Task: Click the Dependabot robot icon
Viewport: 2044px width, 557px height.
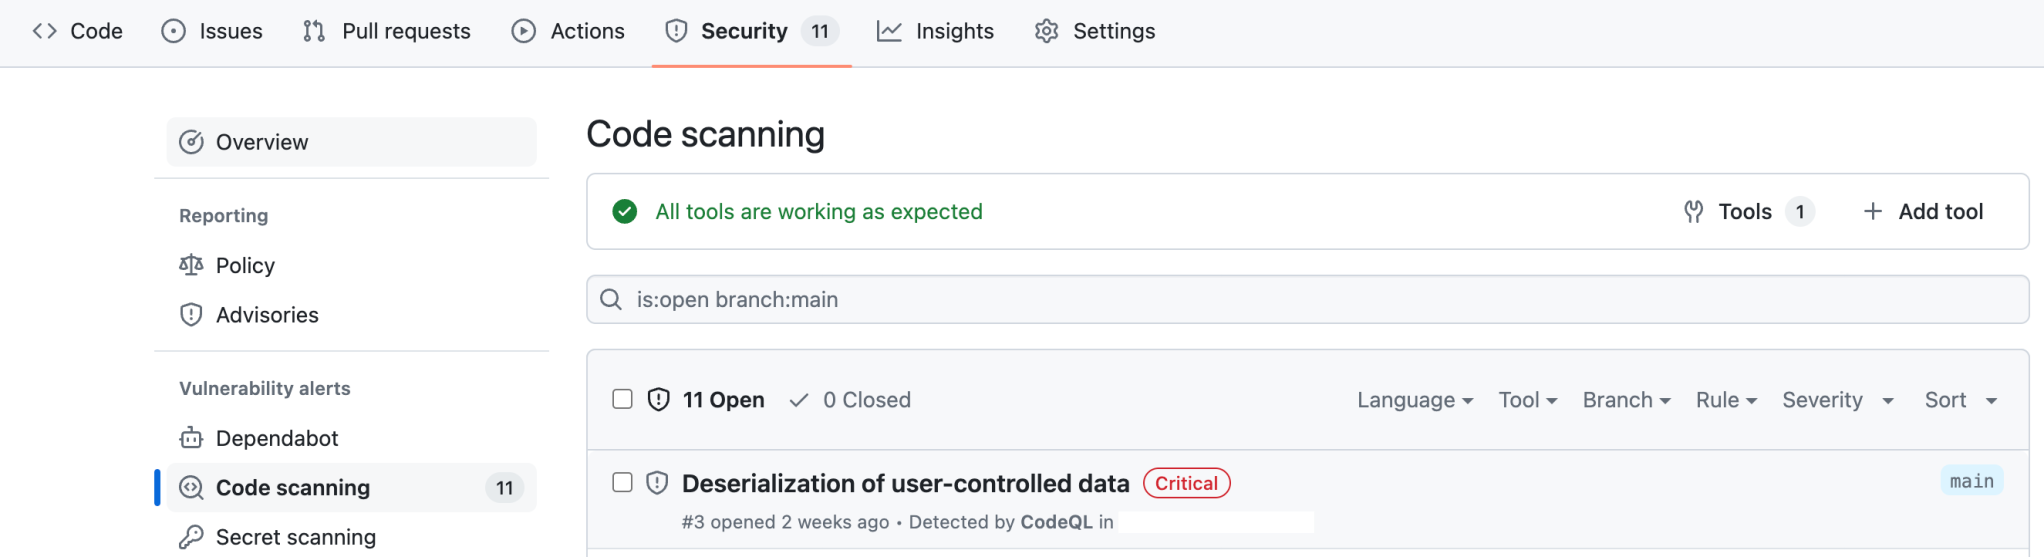Action: pos(191,438)
